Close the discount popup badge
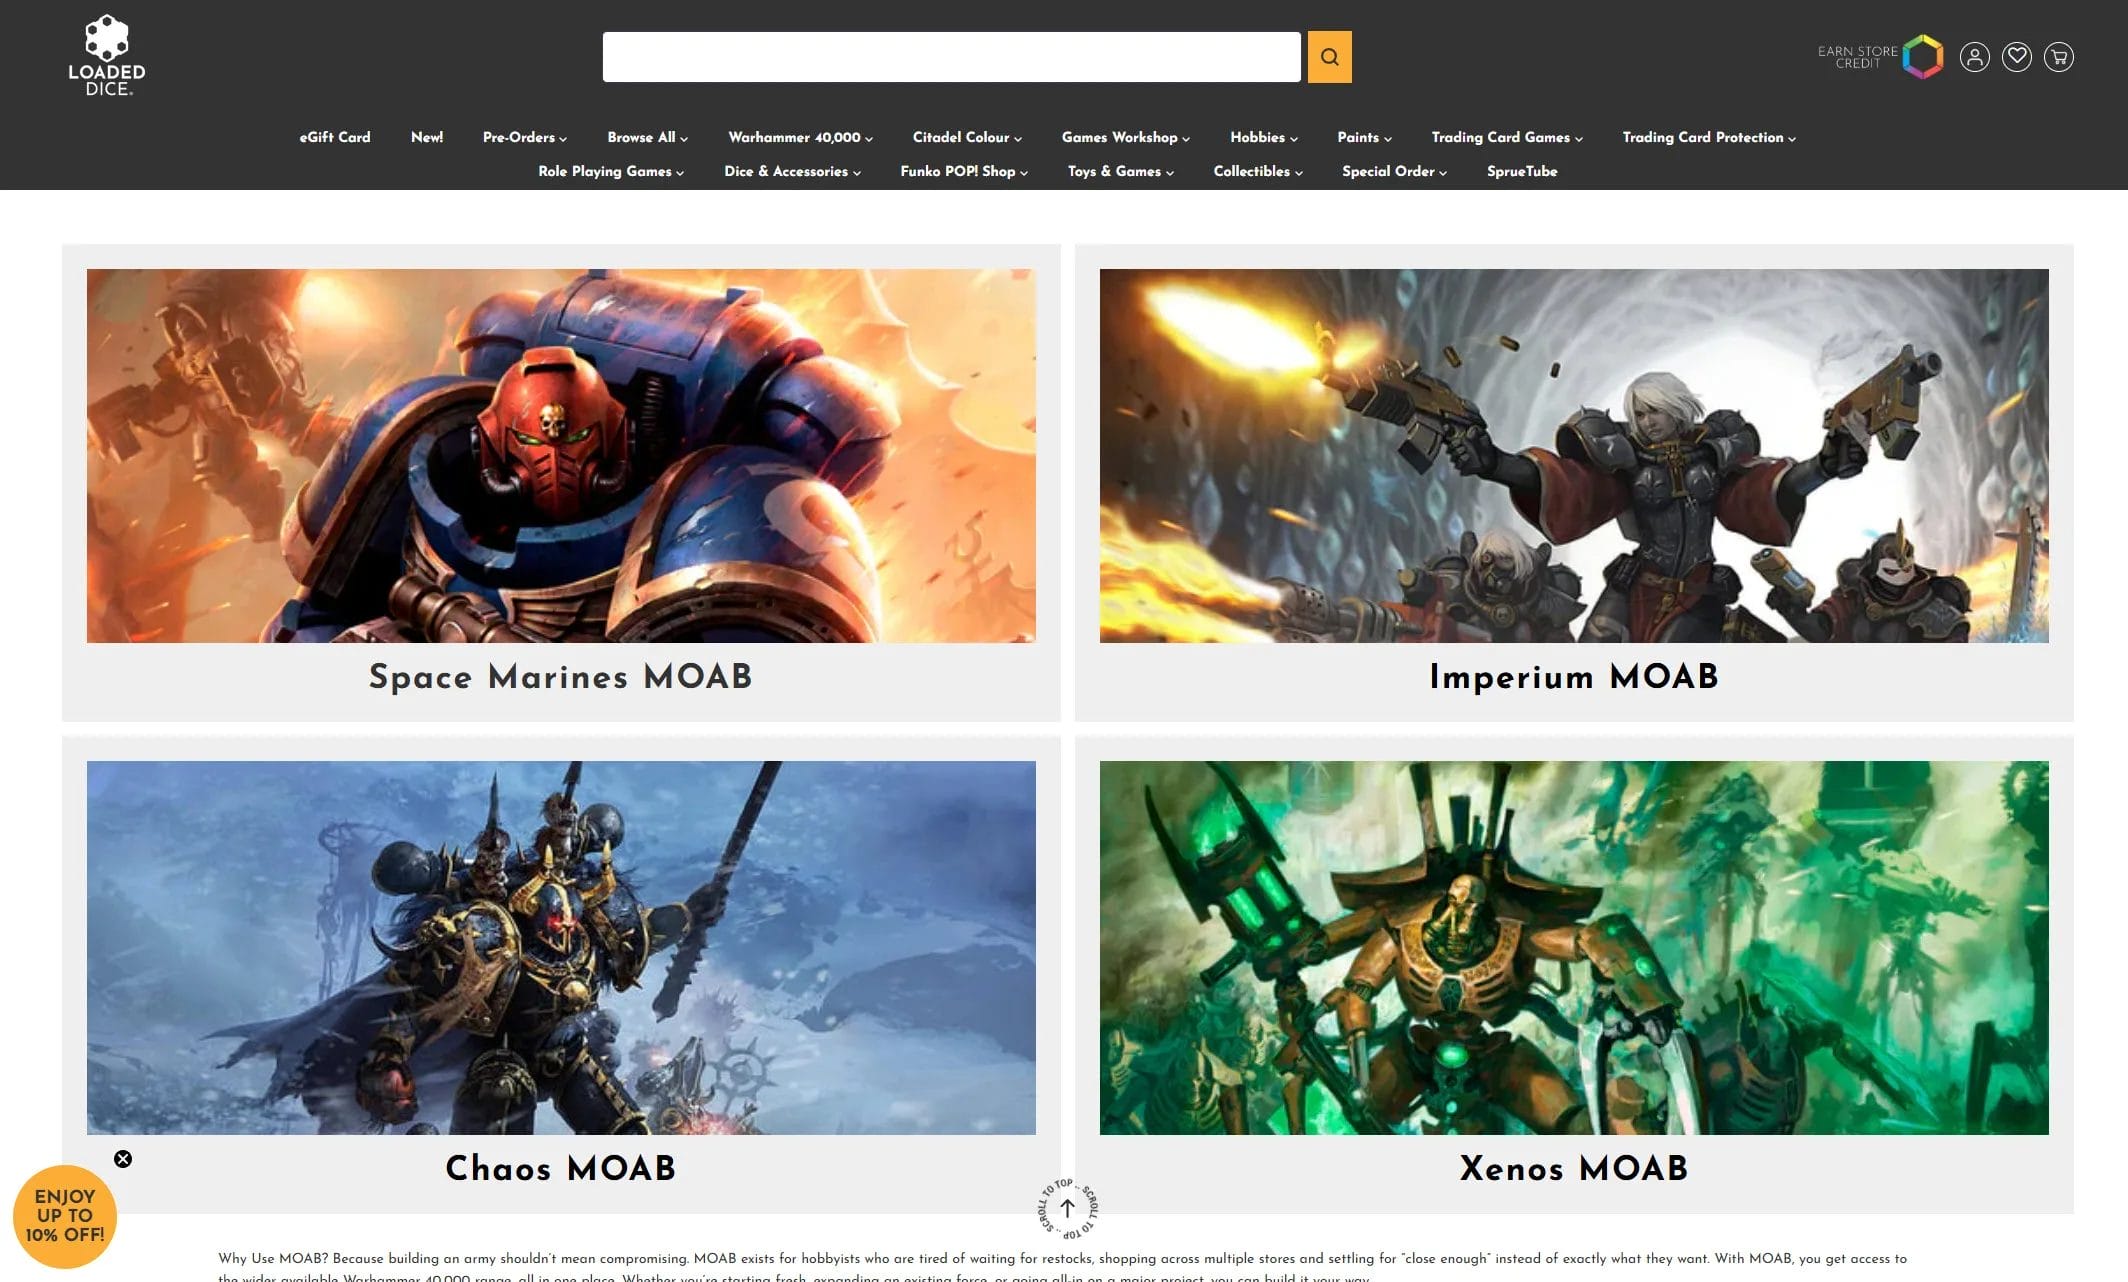Image resolution: width=2128 pixels, height=1282 pixels. pos(123,1159)
